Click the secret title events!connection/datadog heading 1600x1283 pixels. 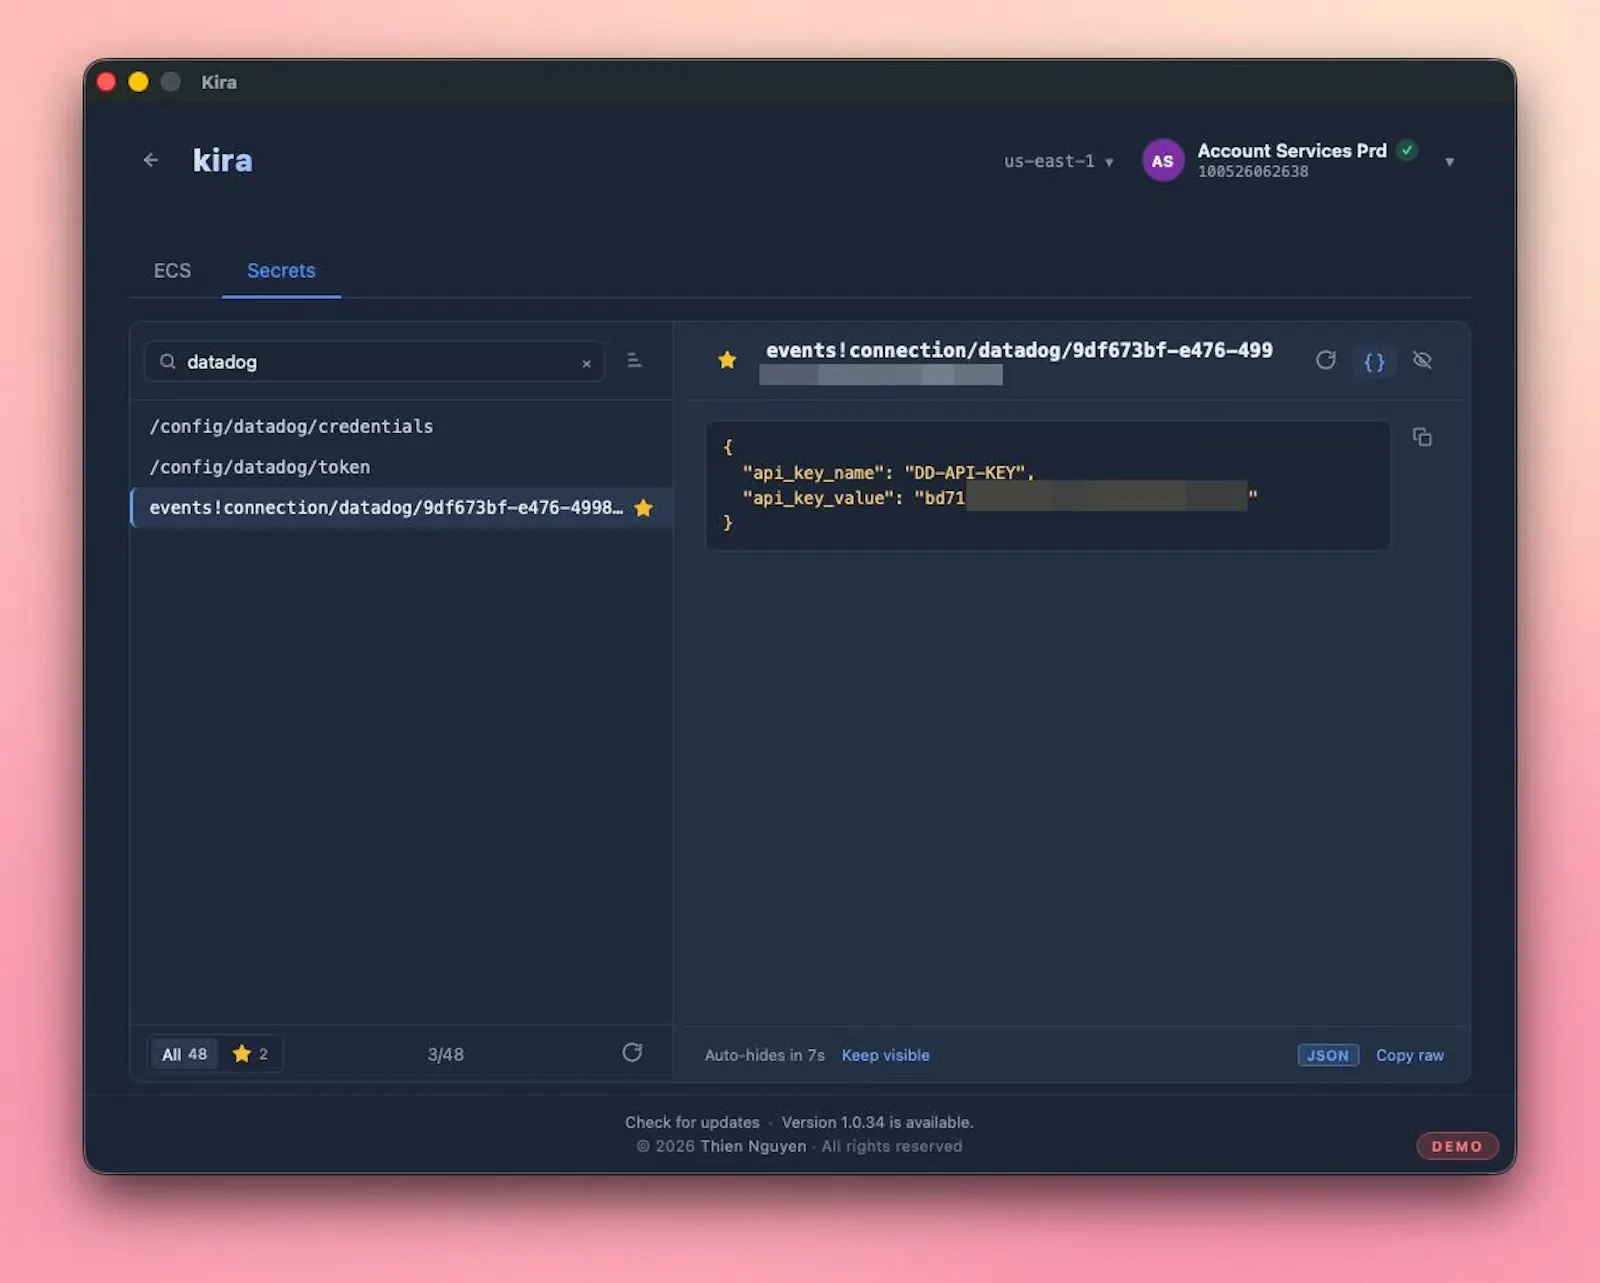point(1019,351)
